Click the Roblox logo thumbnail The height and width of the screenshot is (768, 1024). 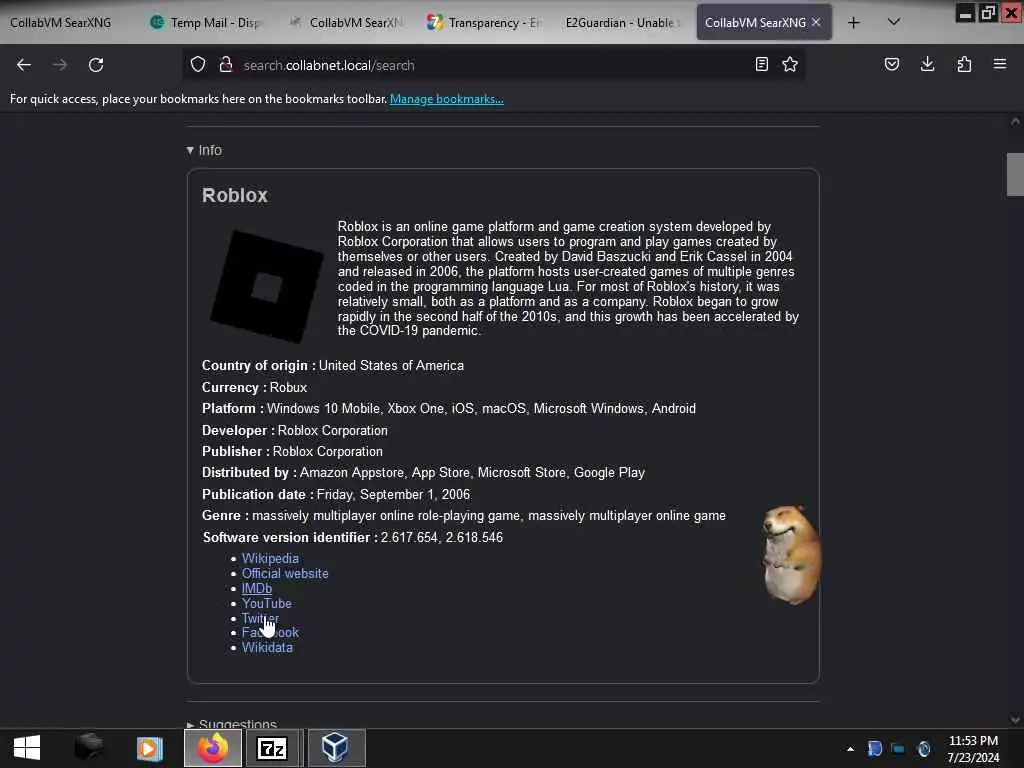266,287
